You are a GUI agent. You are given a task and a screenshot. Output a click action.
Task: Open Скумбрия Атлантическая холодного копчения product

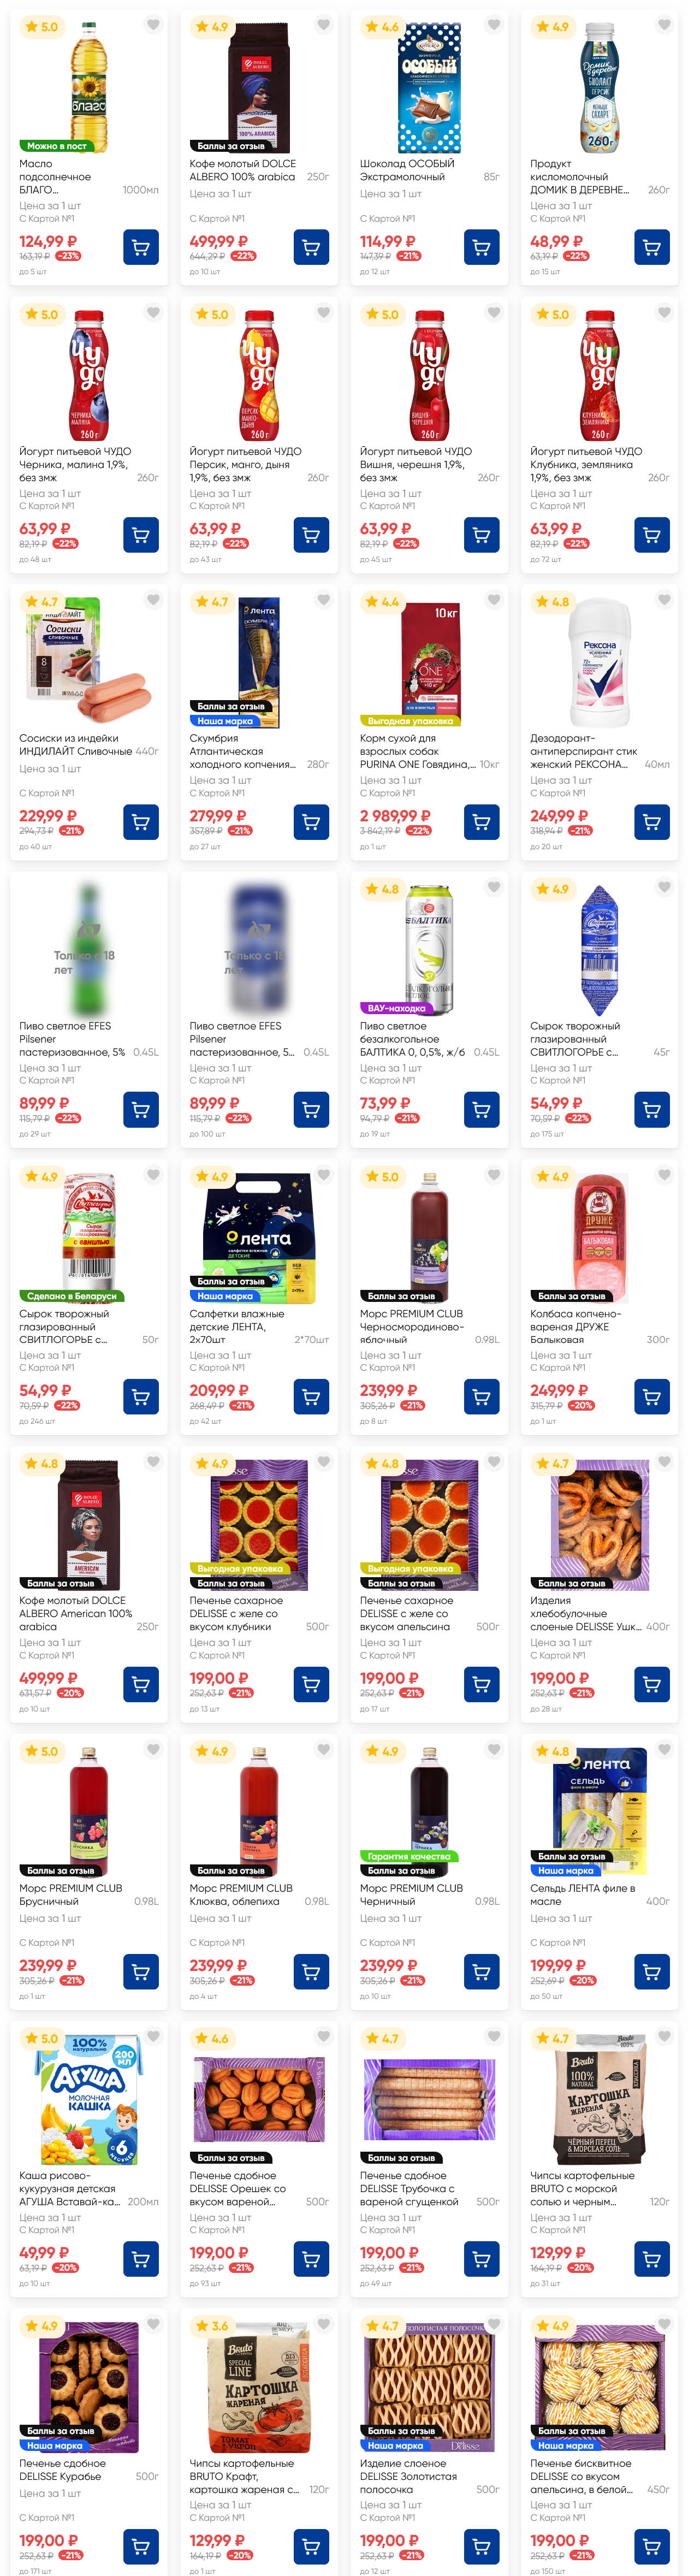[x=243, y=751]
